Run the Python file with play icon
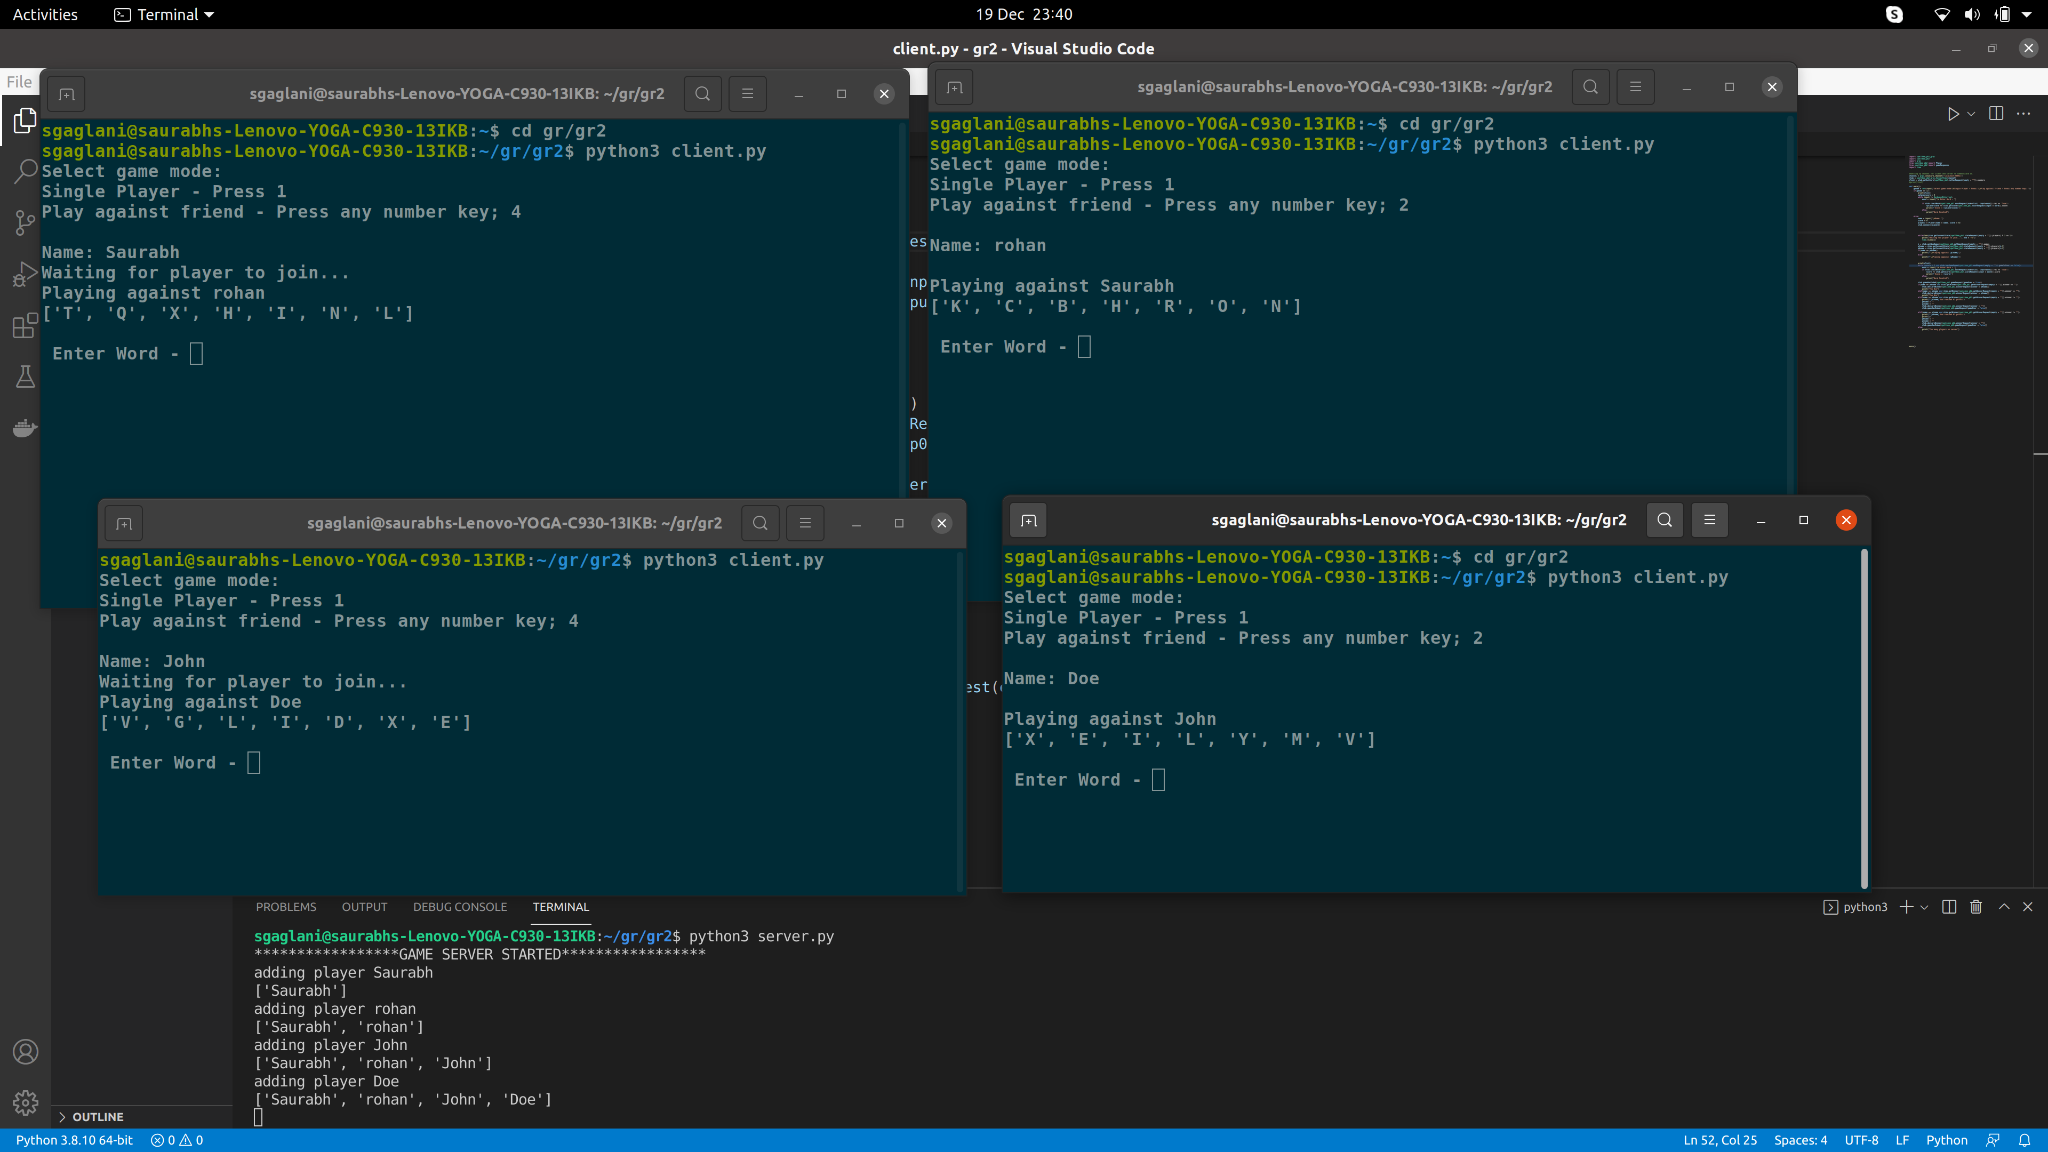Screen dimensions: 2048x1152 coord(1952,114)
